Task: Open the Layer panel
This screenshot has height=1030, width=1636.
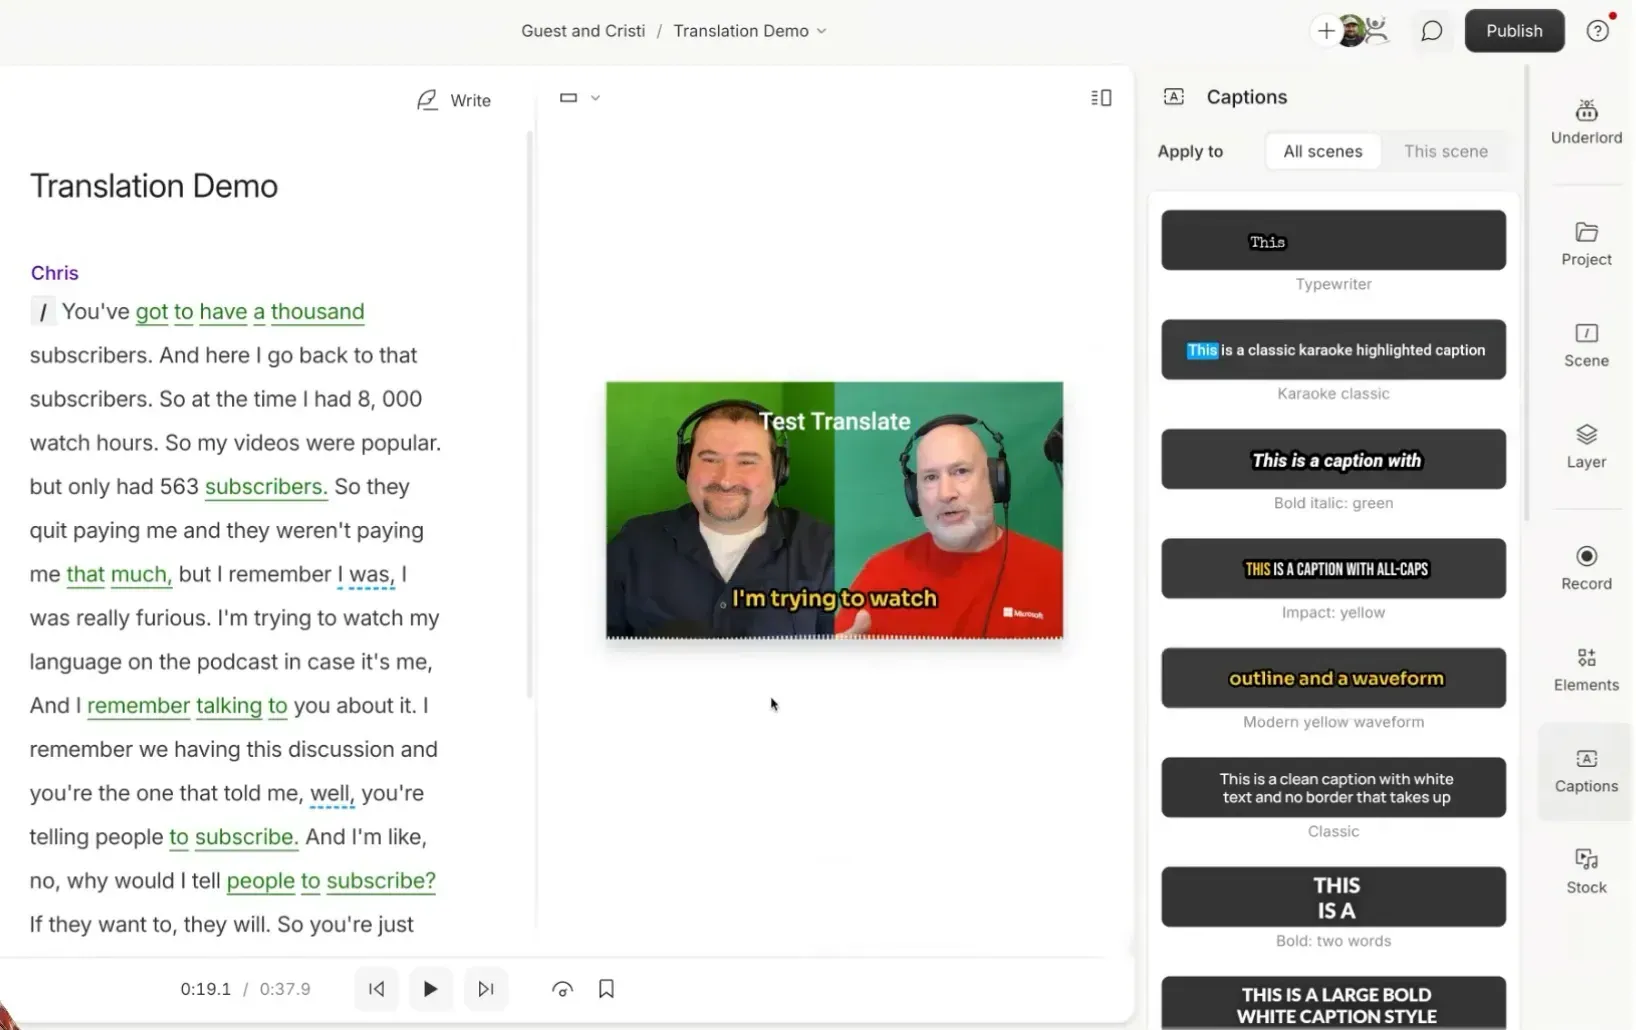Action: point(1585,446)
